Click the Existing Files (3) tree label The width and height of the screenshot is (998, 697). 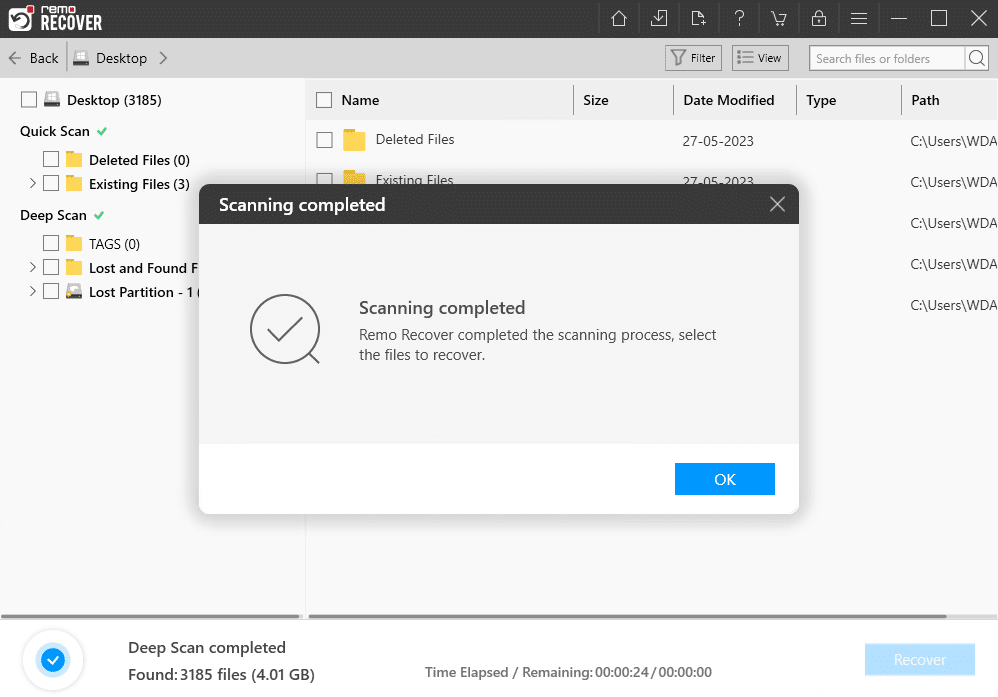pyautogui.click(x=139, y=184)
